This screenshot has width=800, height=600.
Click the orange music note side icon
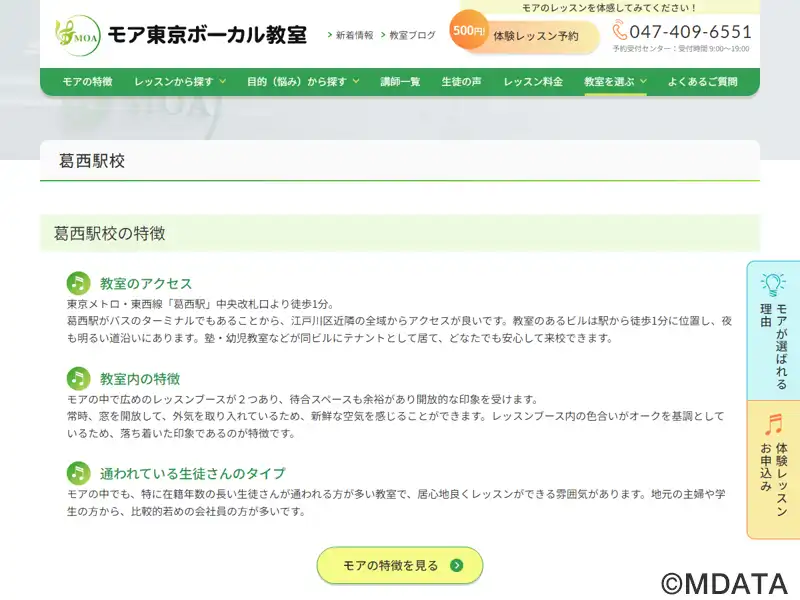[x=773, y=424]
